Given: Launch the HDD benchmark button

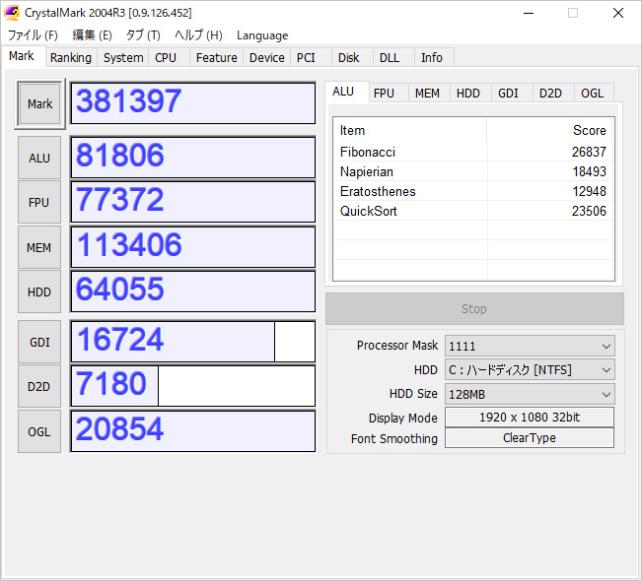Looking at the screenshot, I should pos(40,292).
